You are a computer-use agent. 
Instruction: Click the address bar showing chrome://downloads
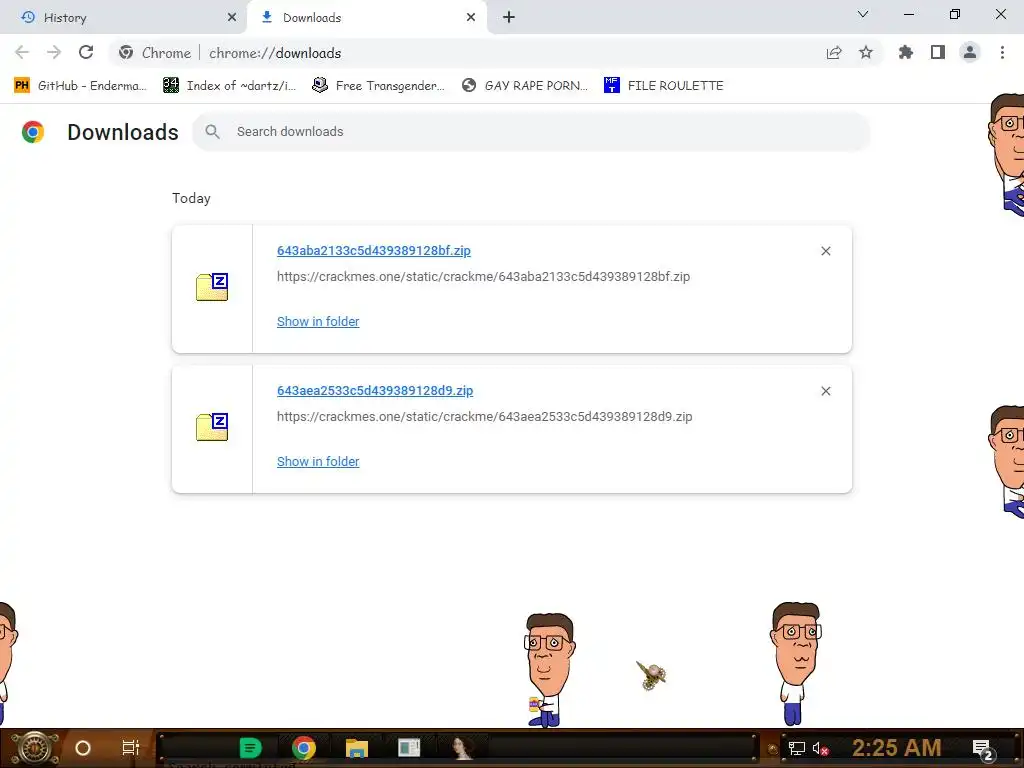pos(495,53)
